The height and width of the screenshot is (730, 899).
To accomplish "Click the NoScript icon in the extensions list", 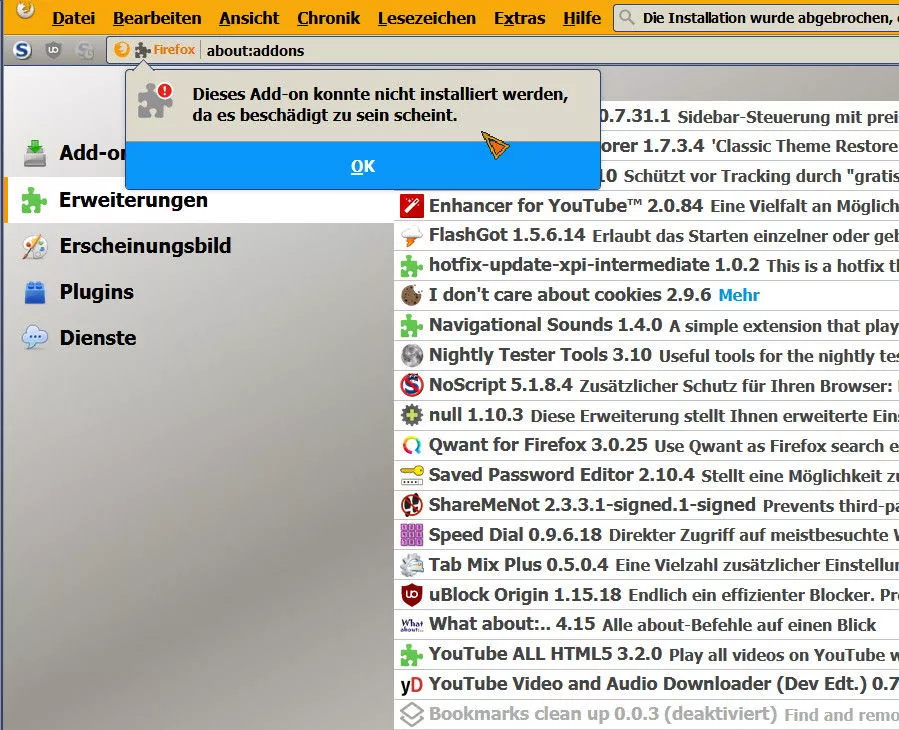I will [412, 385].
